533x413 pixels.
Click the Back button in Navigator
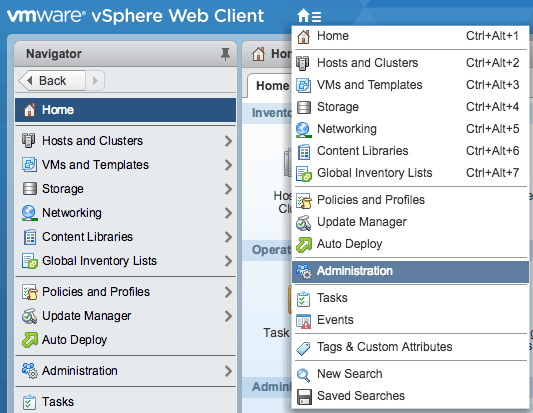tap(52, 81)
